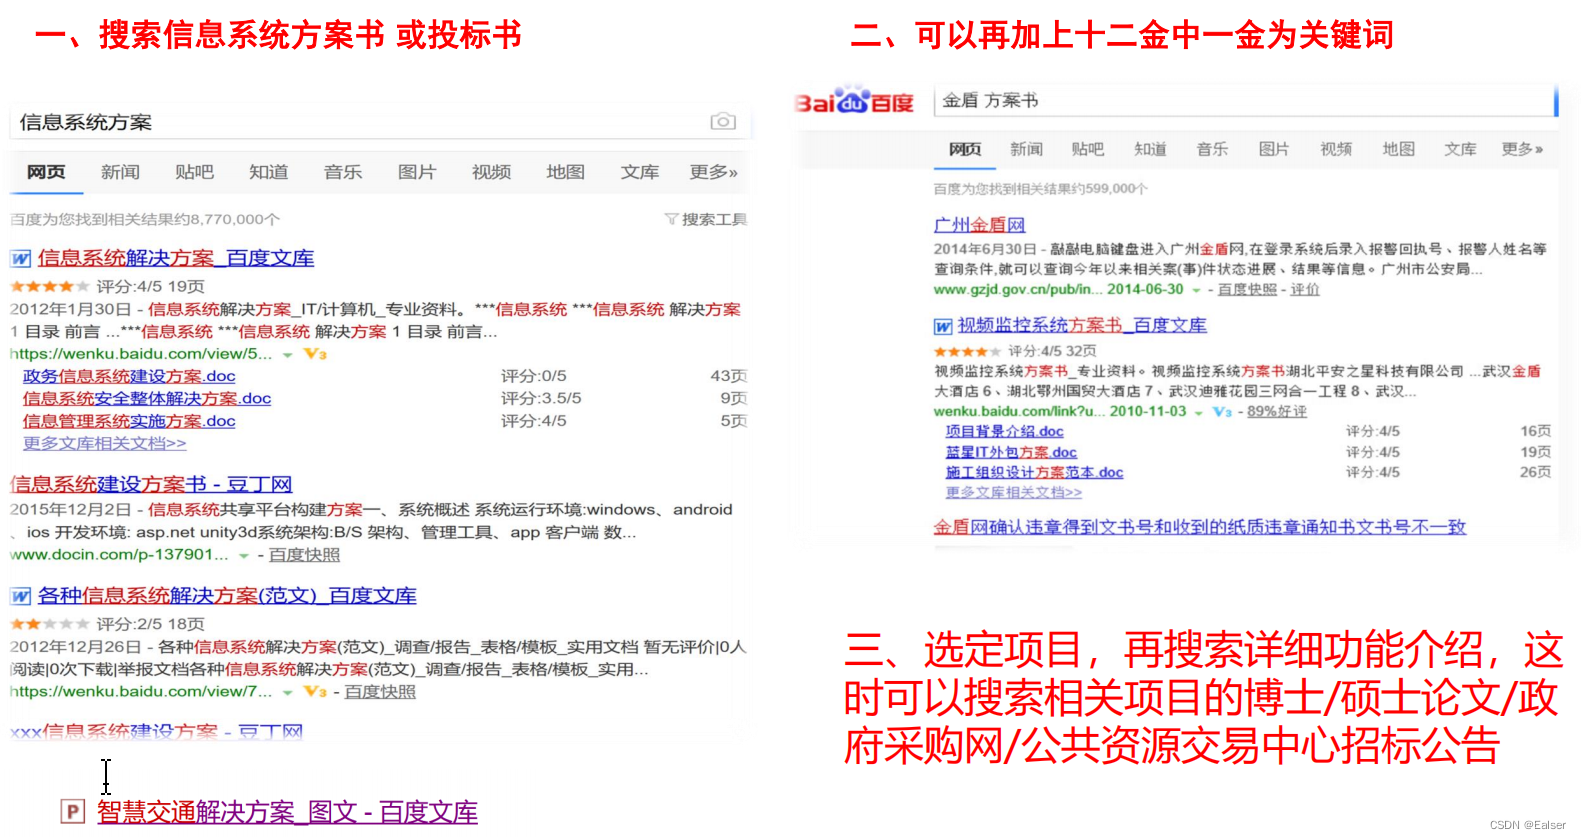Select the 新闻 tab in right Baidu page
Image resolution: width=1581 pixels, height=839 pixels.
pyautogui.click(x=1026, y=149)
